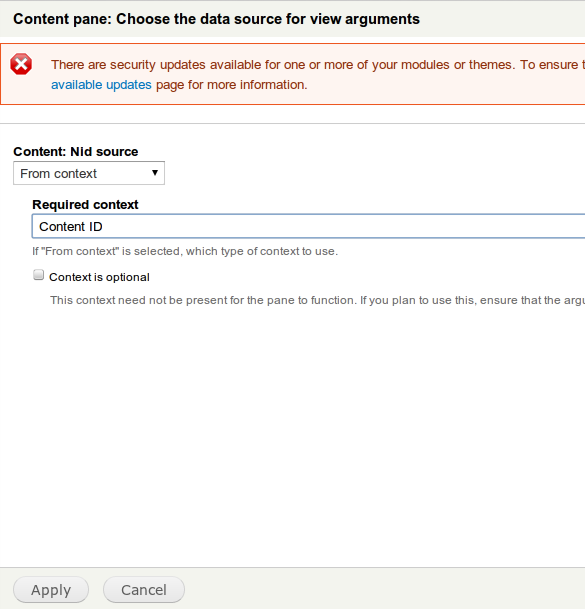Click the security updates warning message text
This screenshot has width=585, height=609.
(318, 64)
